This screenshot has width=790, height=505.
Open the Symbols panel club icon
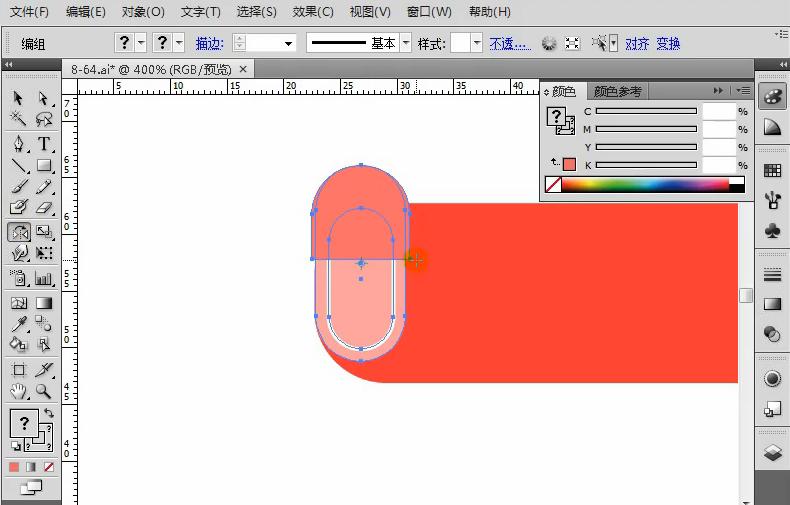[x=772, y=231]
